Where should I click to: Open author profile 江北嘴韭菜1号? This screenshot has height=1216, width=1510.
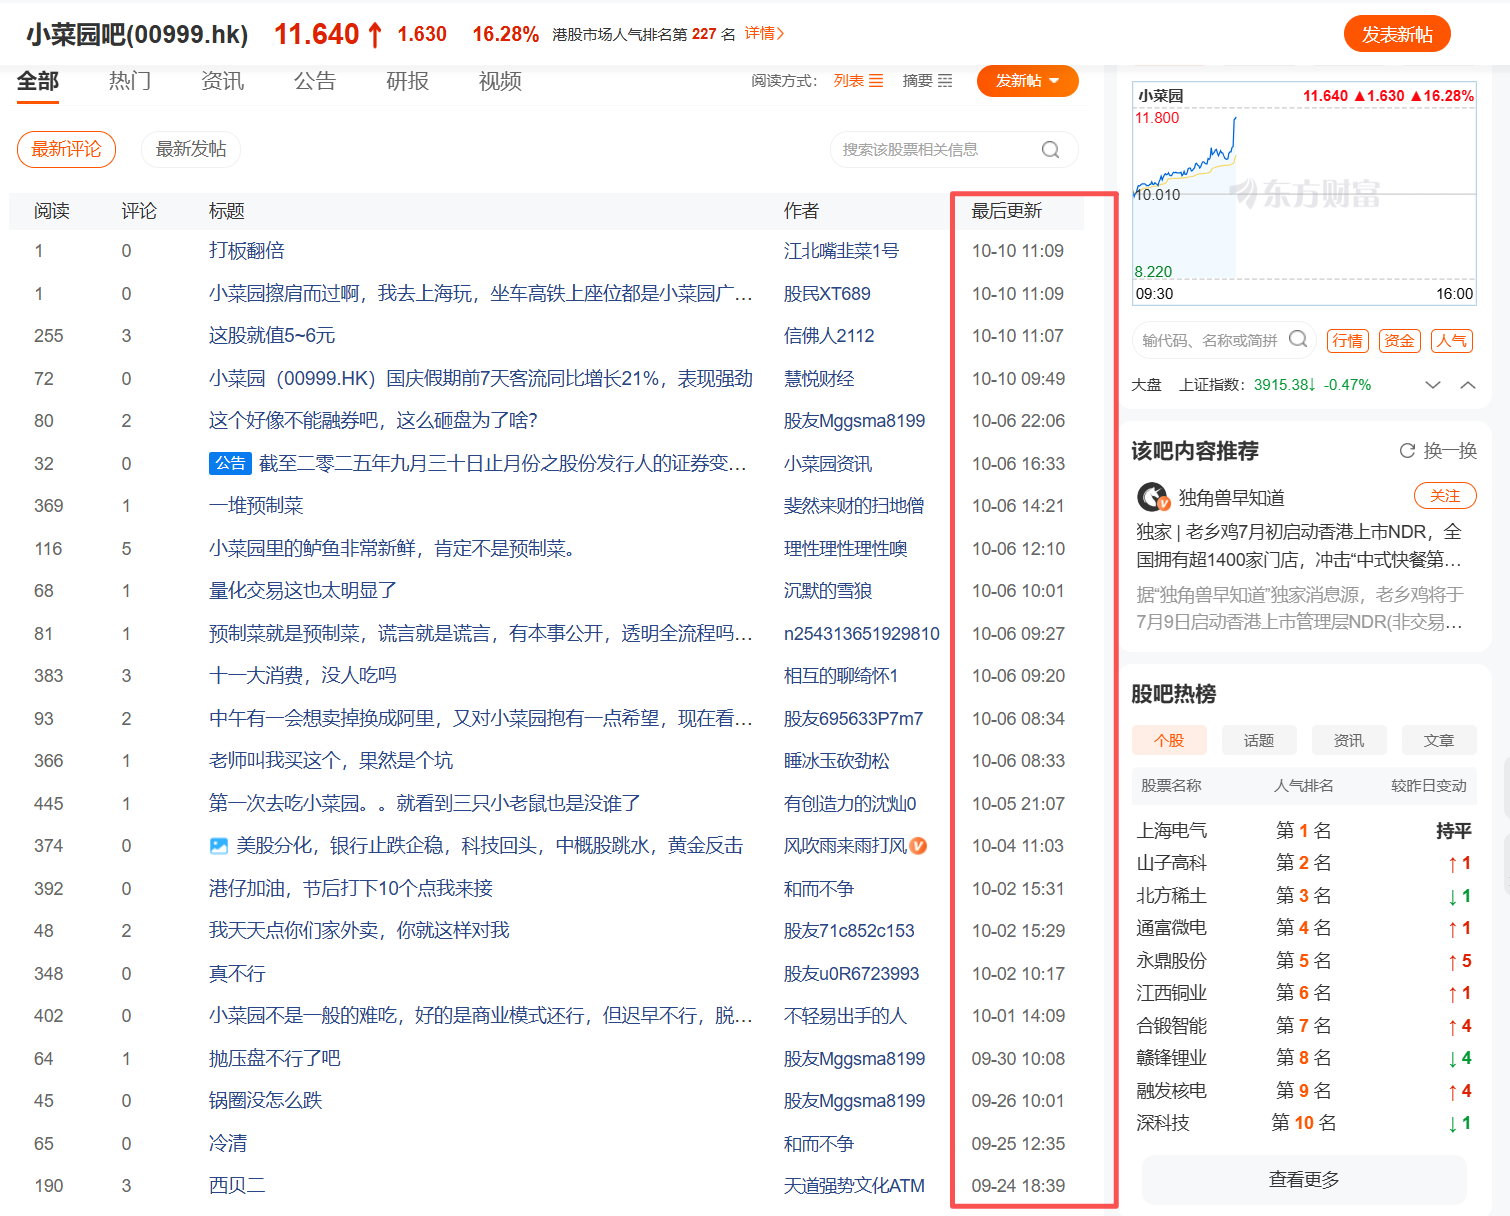coord(841,251)
